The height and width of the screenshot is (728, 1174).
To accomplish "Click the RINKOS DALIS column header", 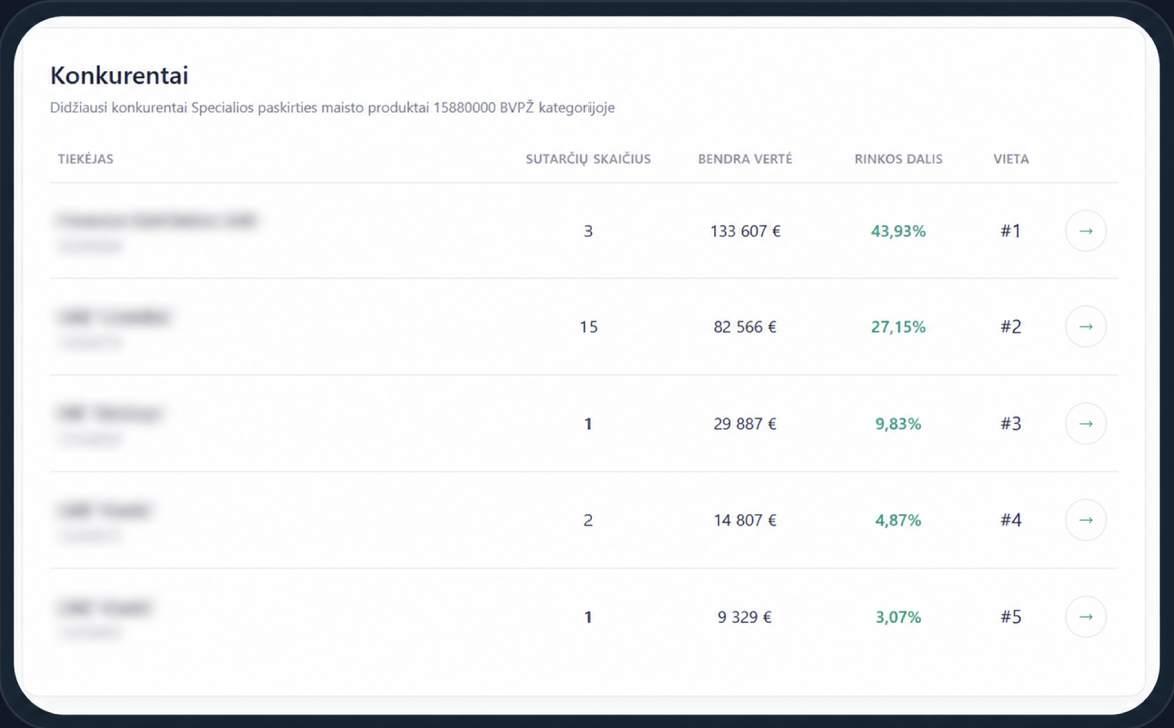I will point(898,159).
